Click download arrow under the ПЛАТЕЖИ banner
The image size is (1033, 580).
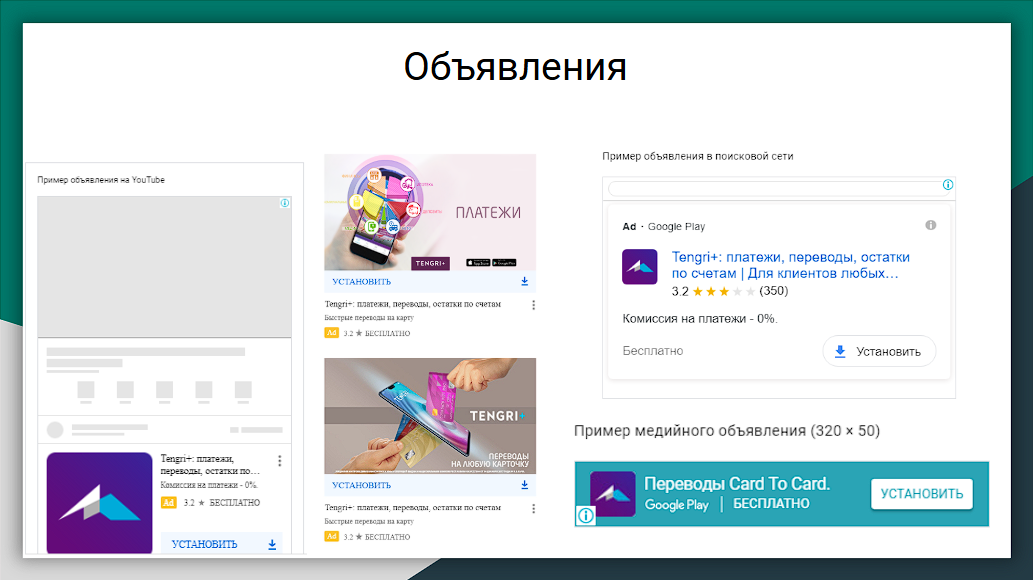[524, 281]
